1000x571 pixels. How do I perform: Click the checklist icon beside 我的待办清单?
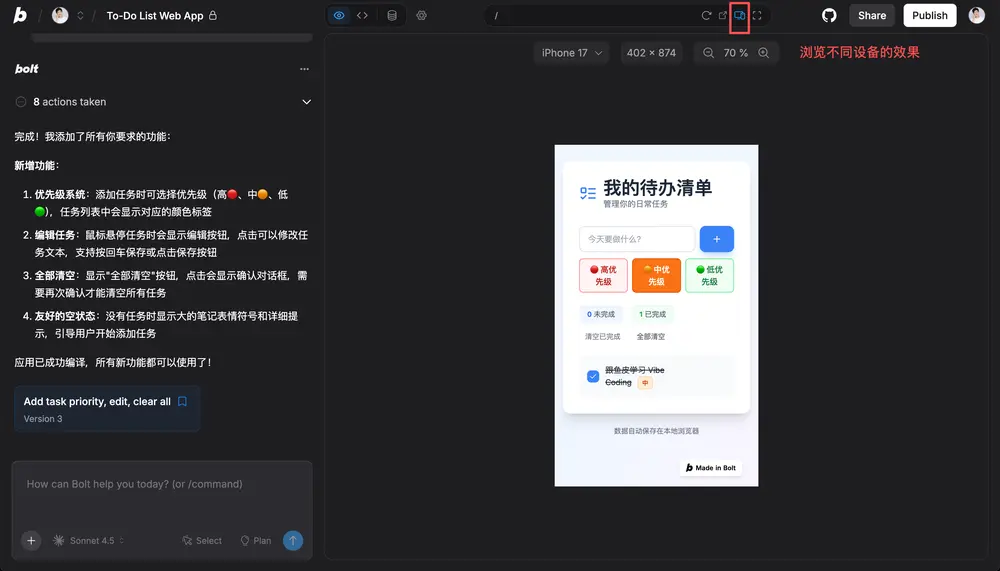click(x=588, y=193)
